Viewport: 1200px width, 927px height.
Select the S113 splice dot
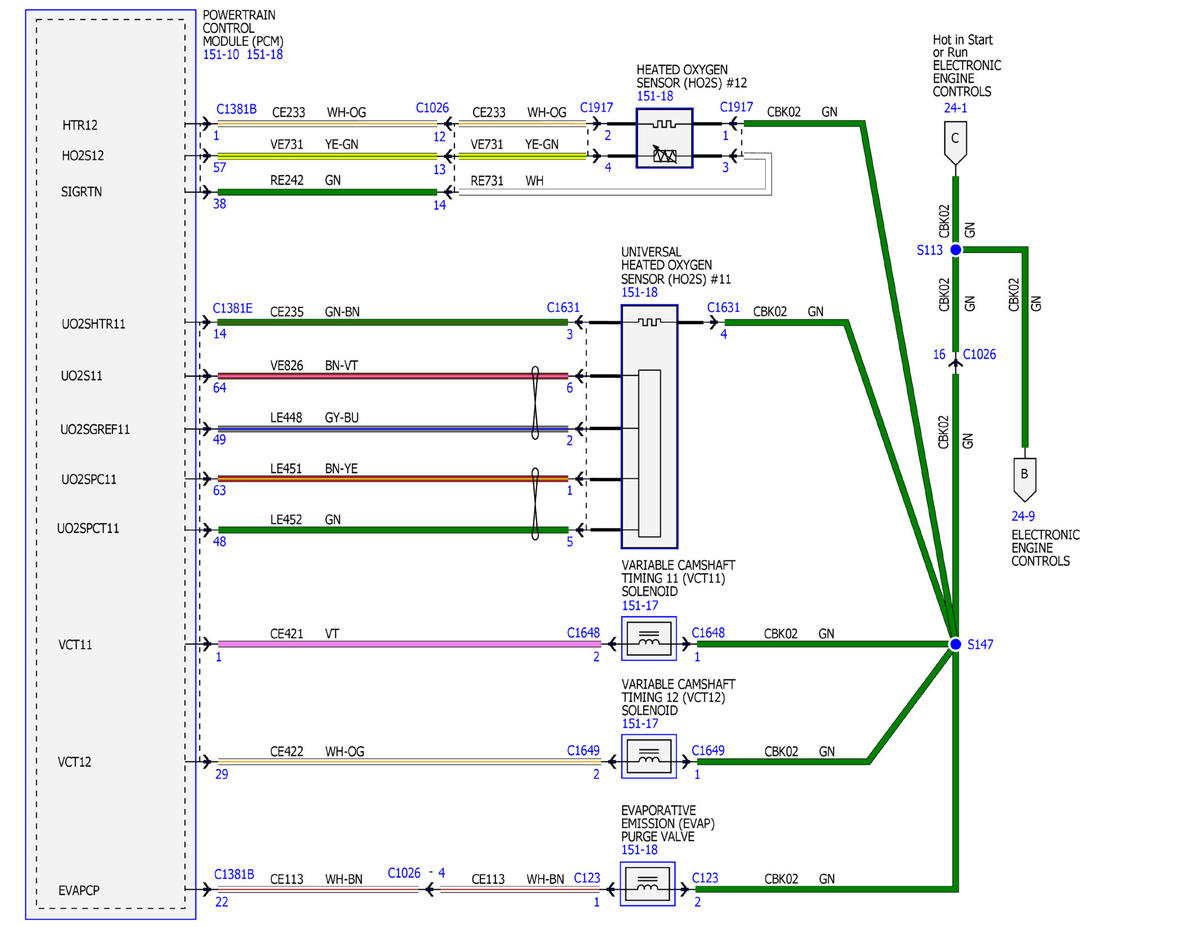(955, 249)
